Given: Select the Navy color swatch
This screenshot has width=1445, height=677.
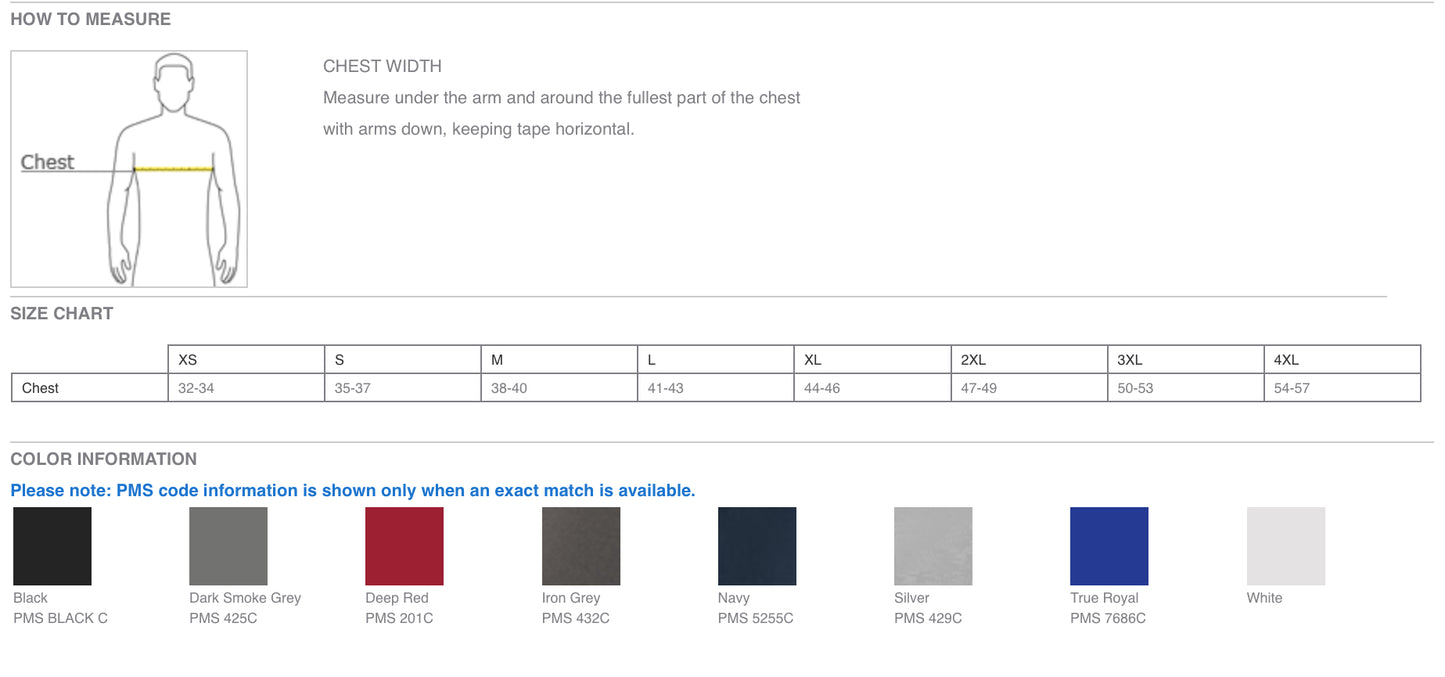Looking at the screenshot, I should [x=757, y=546].
